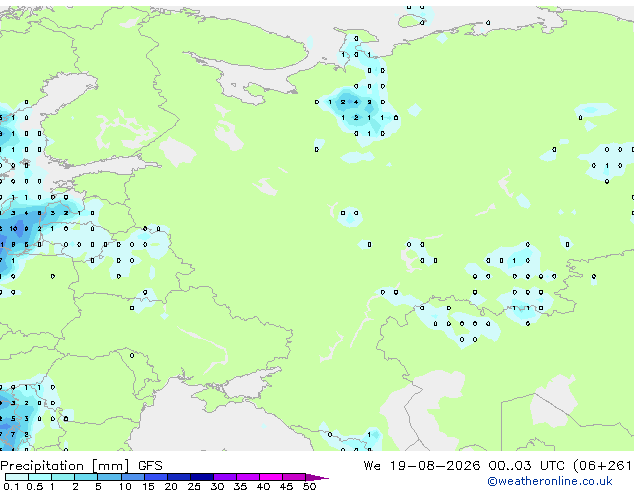Pick the magenta swatch between 40 and 45
Screen dimensions: 634x490
(271, 477)
